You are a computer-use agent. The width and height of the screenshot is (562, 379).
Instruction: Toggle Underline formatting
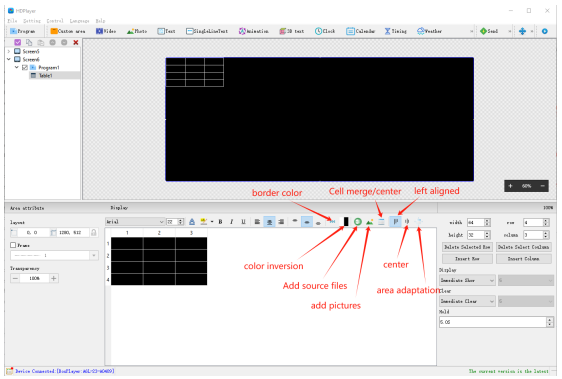point(243,222)
